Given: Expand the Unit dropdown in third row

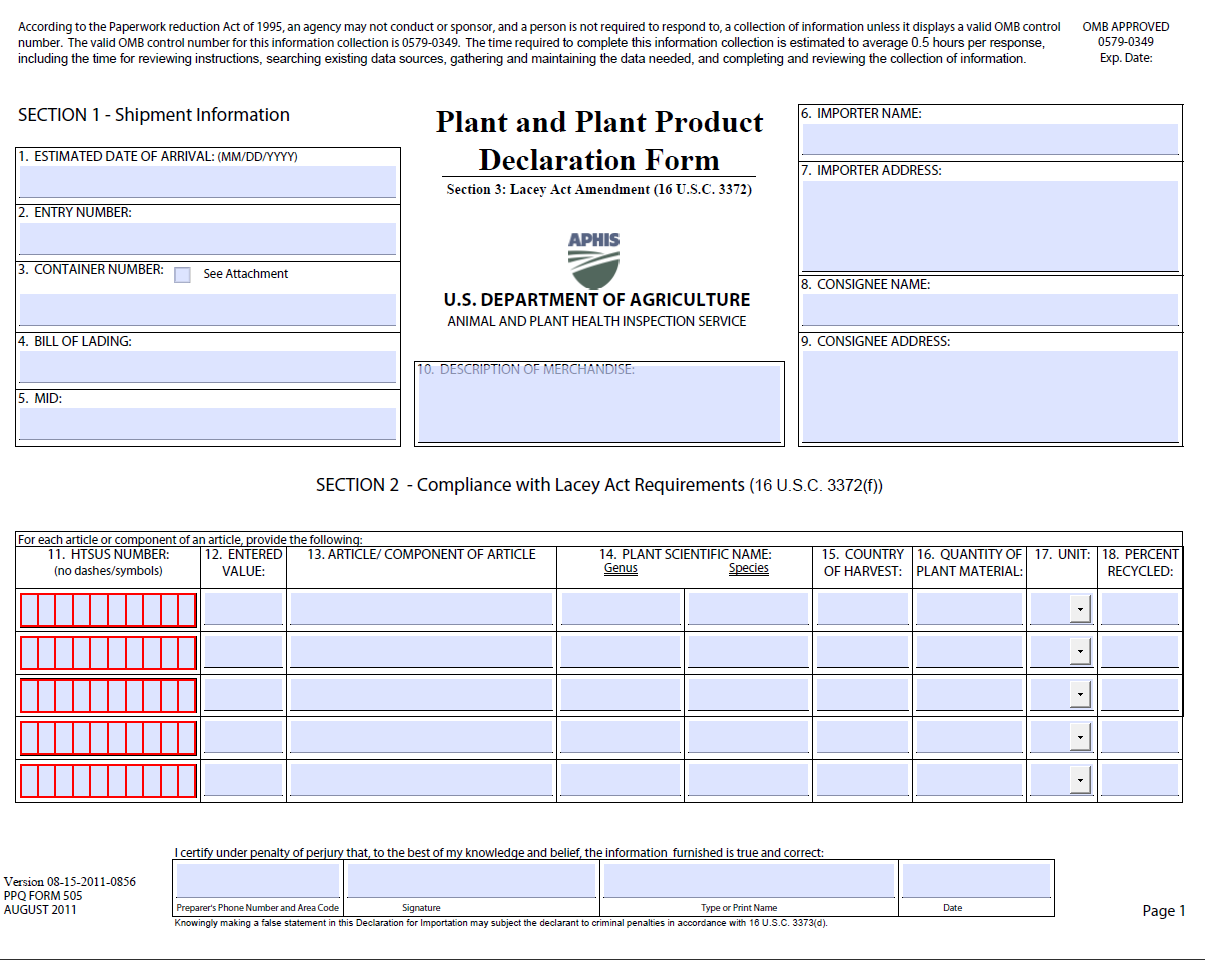Looking at the screenshot, I should (1079, 694).
